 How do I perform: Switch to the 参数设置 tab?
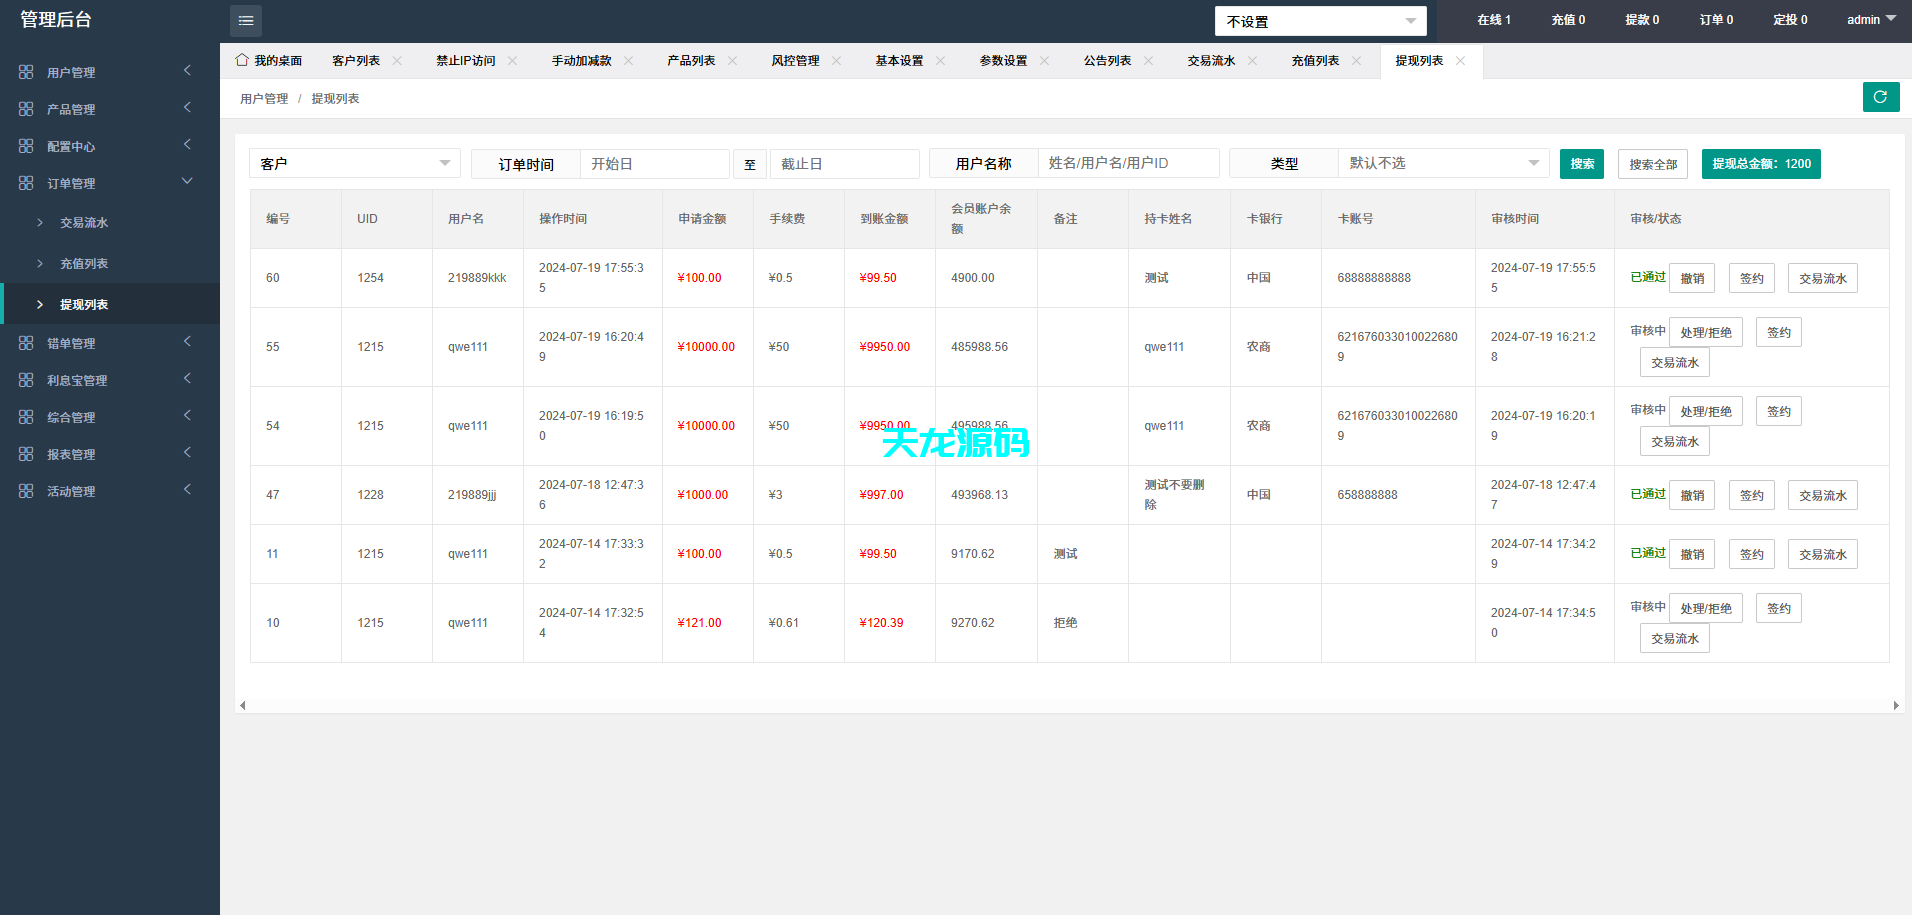[x=1003, y=60]
